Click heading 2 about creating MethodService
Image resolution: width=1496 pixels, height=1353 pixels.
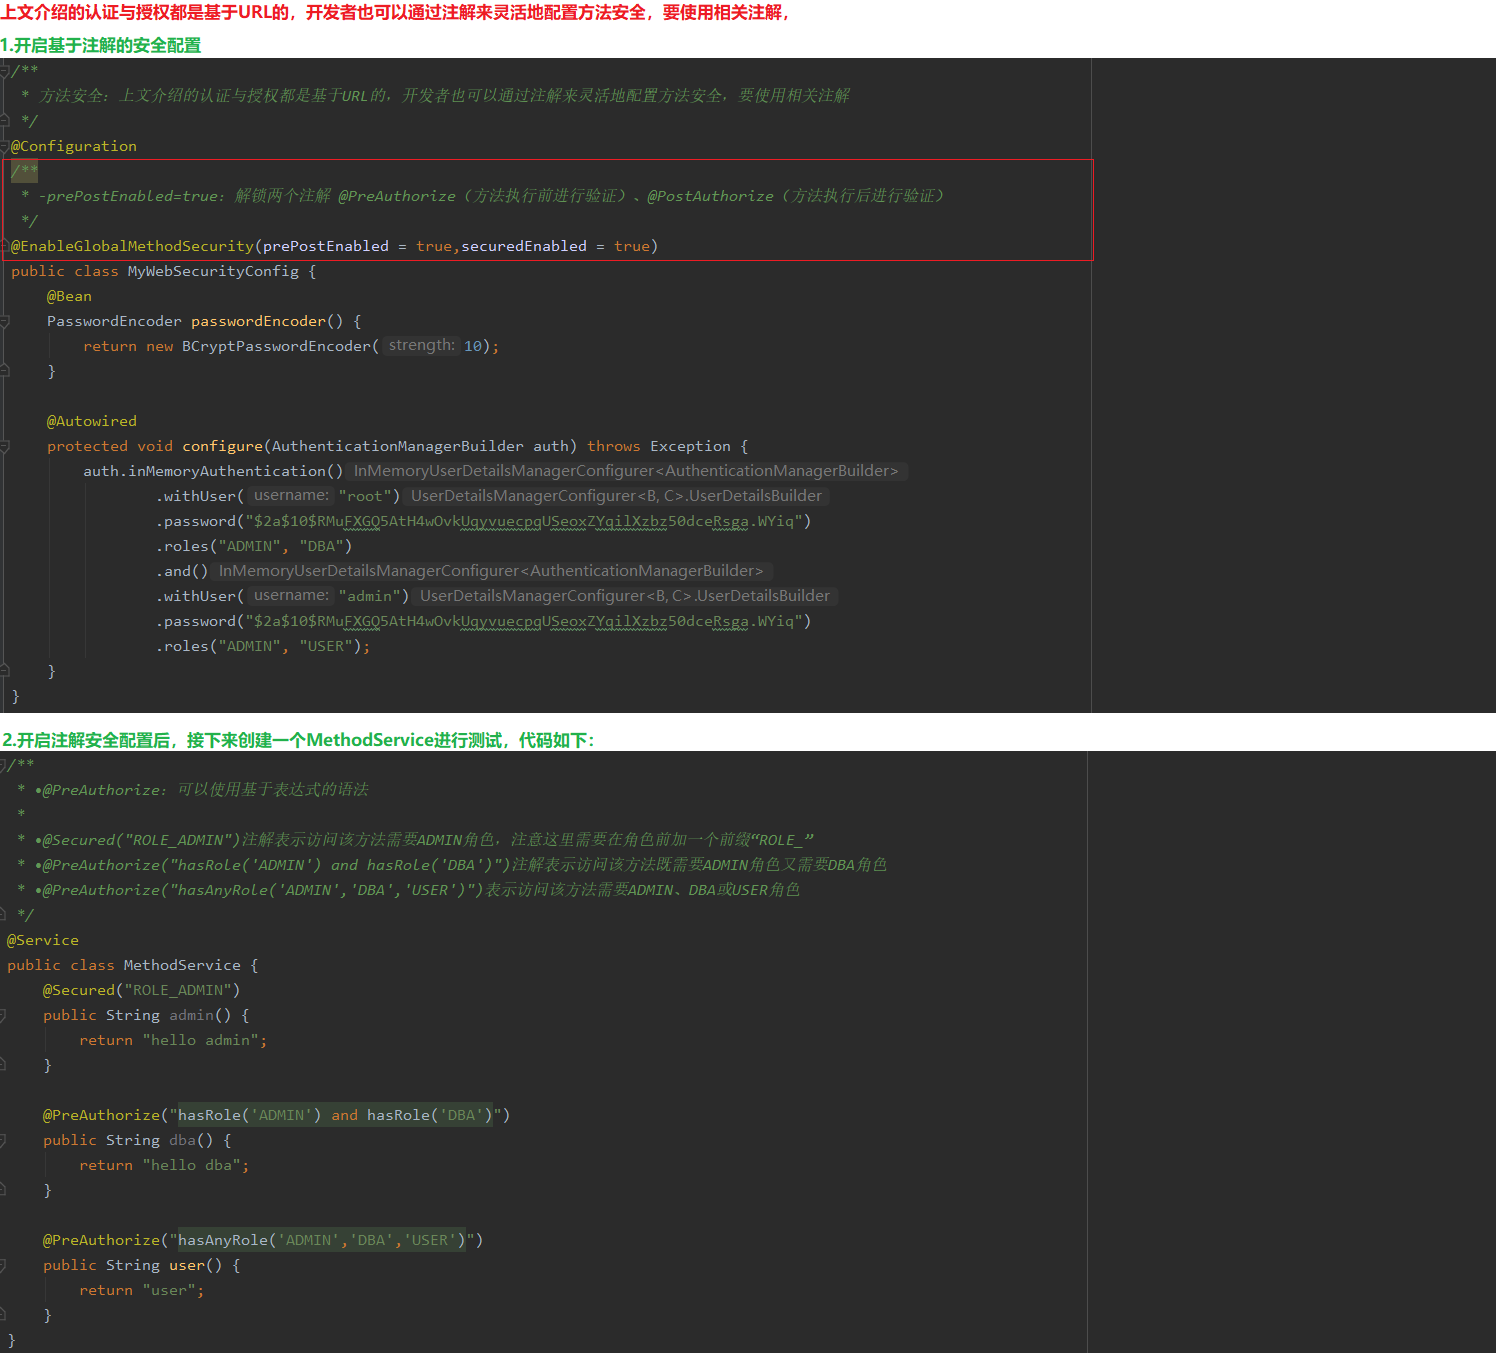click(x=298, y=740)
